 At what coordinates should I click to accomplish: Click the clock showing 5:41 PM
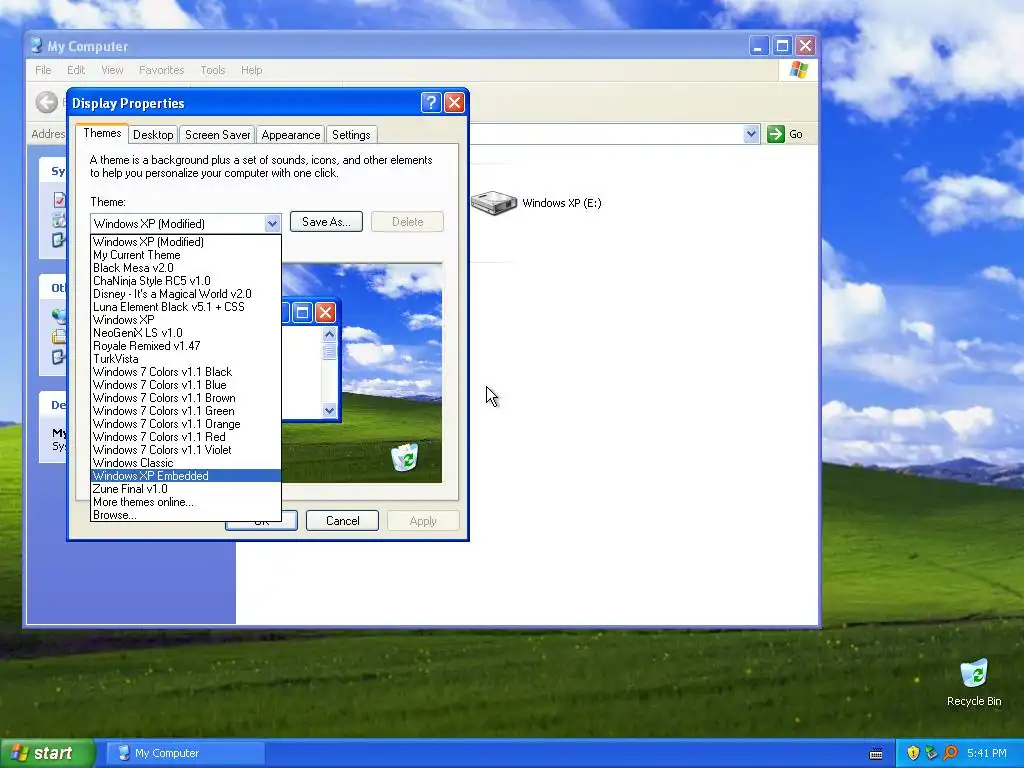click(986, 753)
